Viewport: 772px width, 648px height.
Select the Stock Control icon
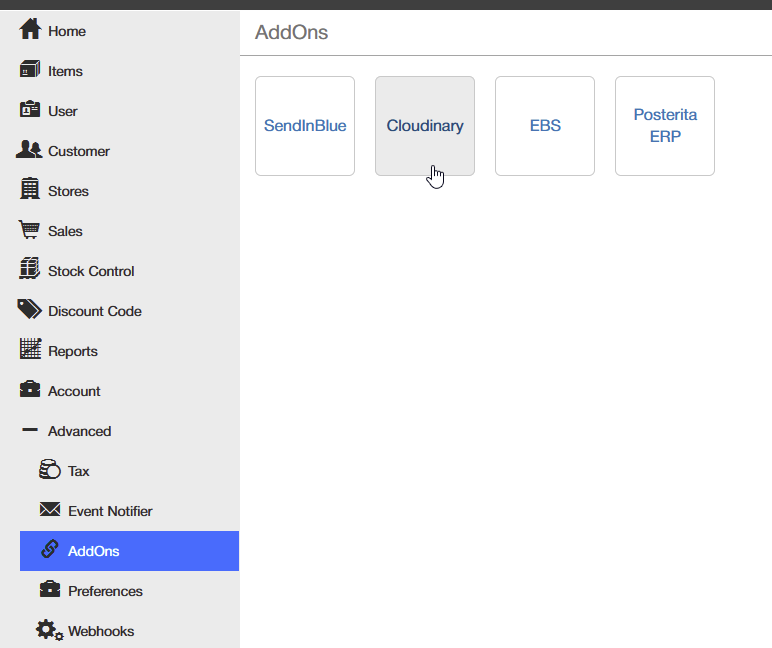[30, 268]
